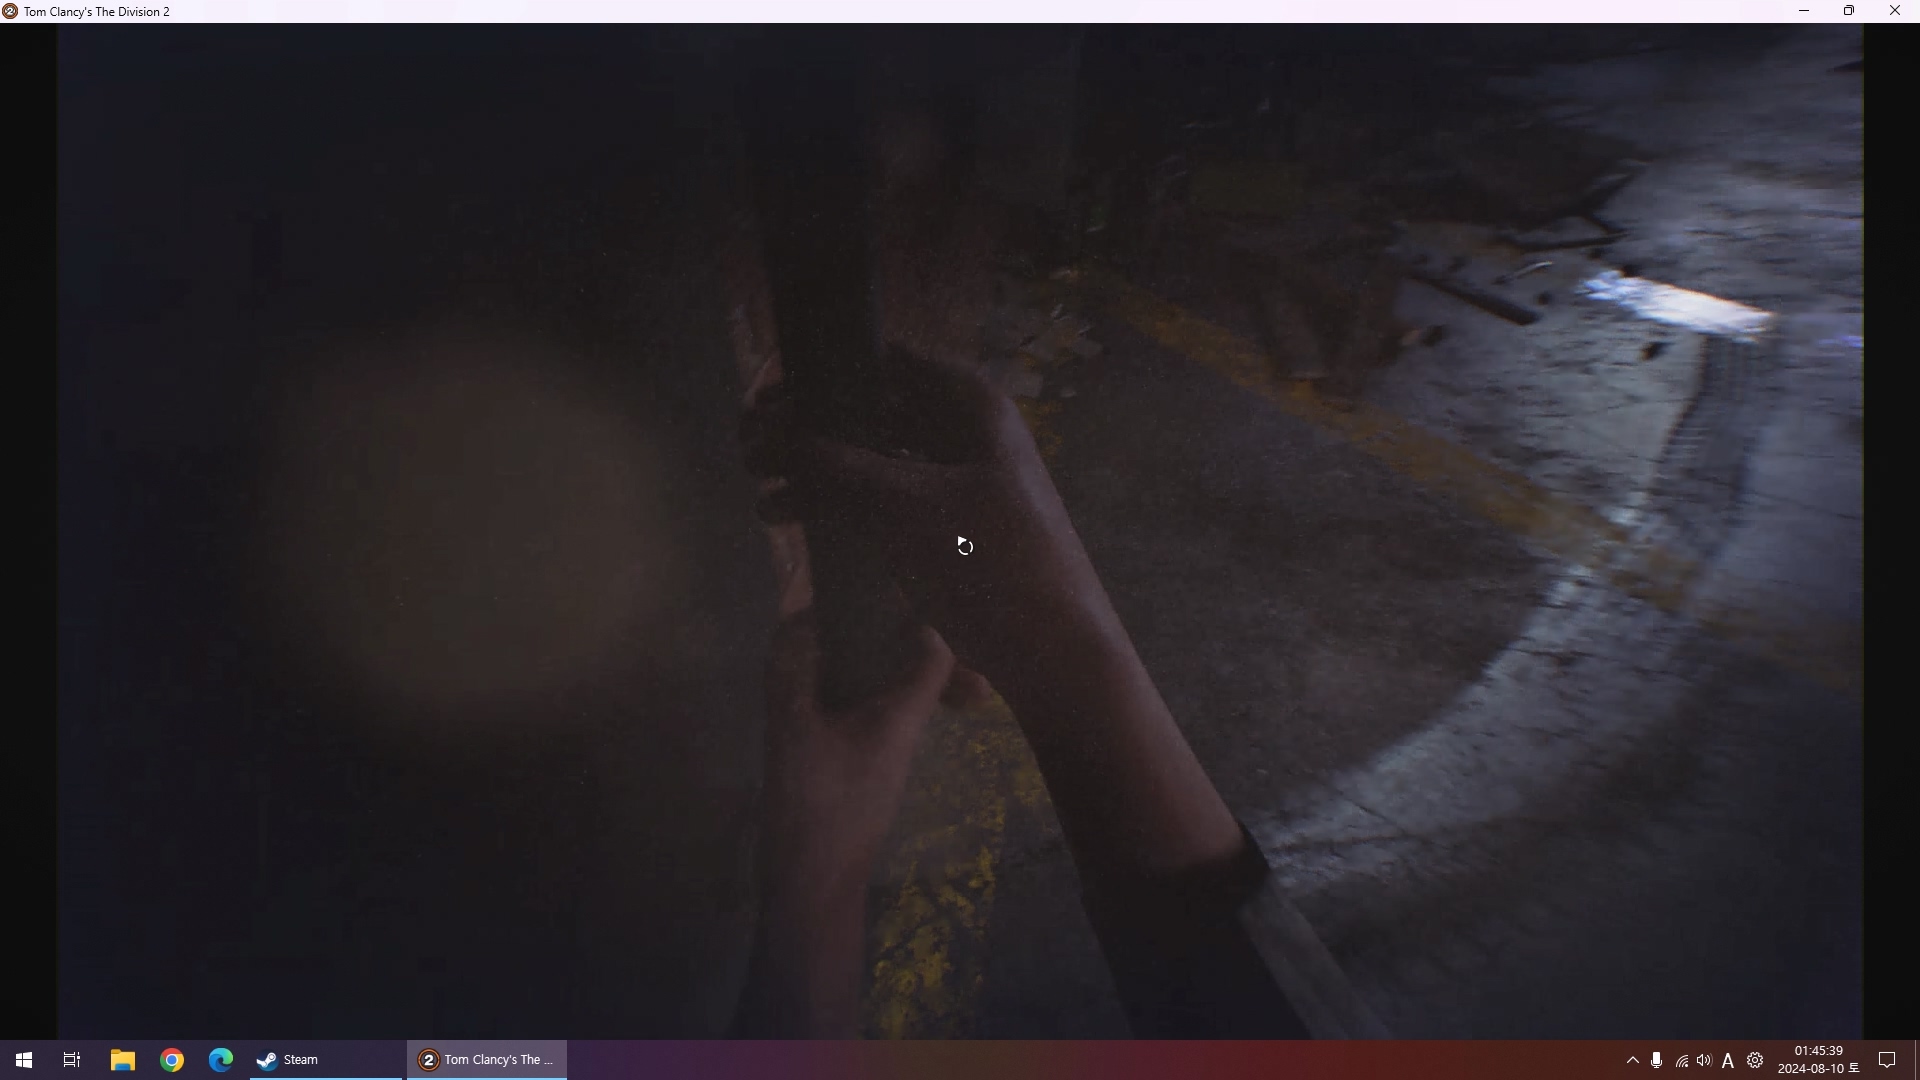The height and width of the screenshot is (1080, 1920).
Task: Expand hidden system tray icons chevron
Action: [1633, 1060]
